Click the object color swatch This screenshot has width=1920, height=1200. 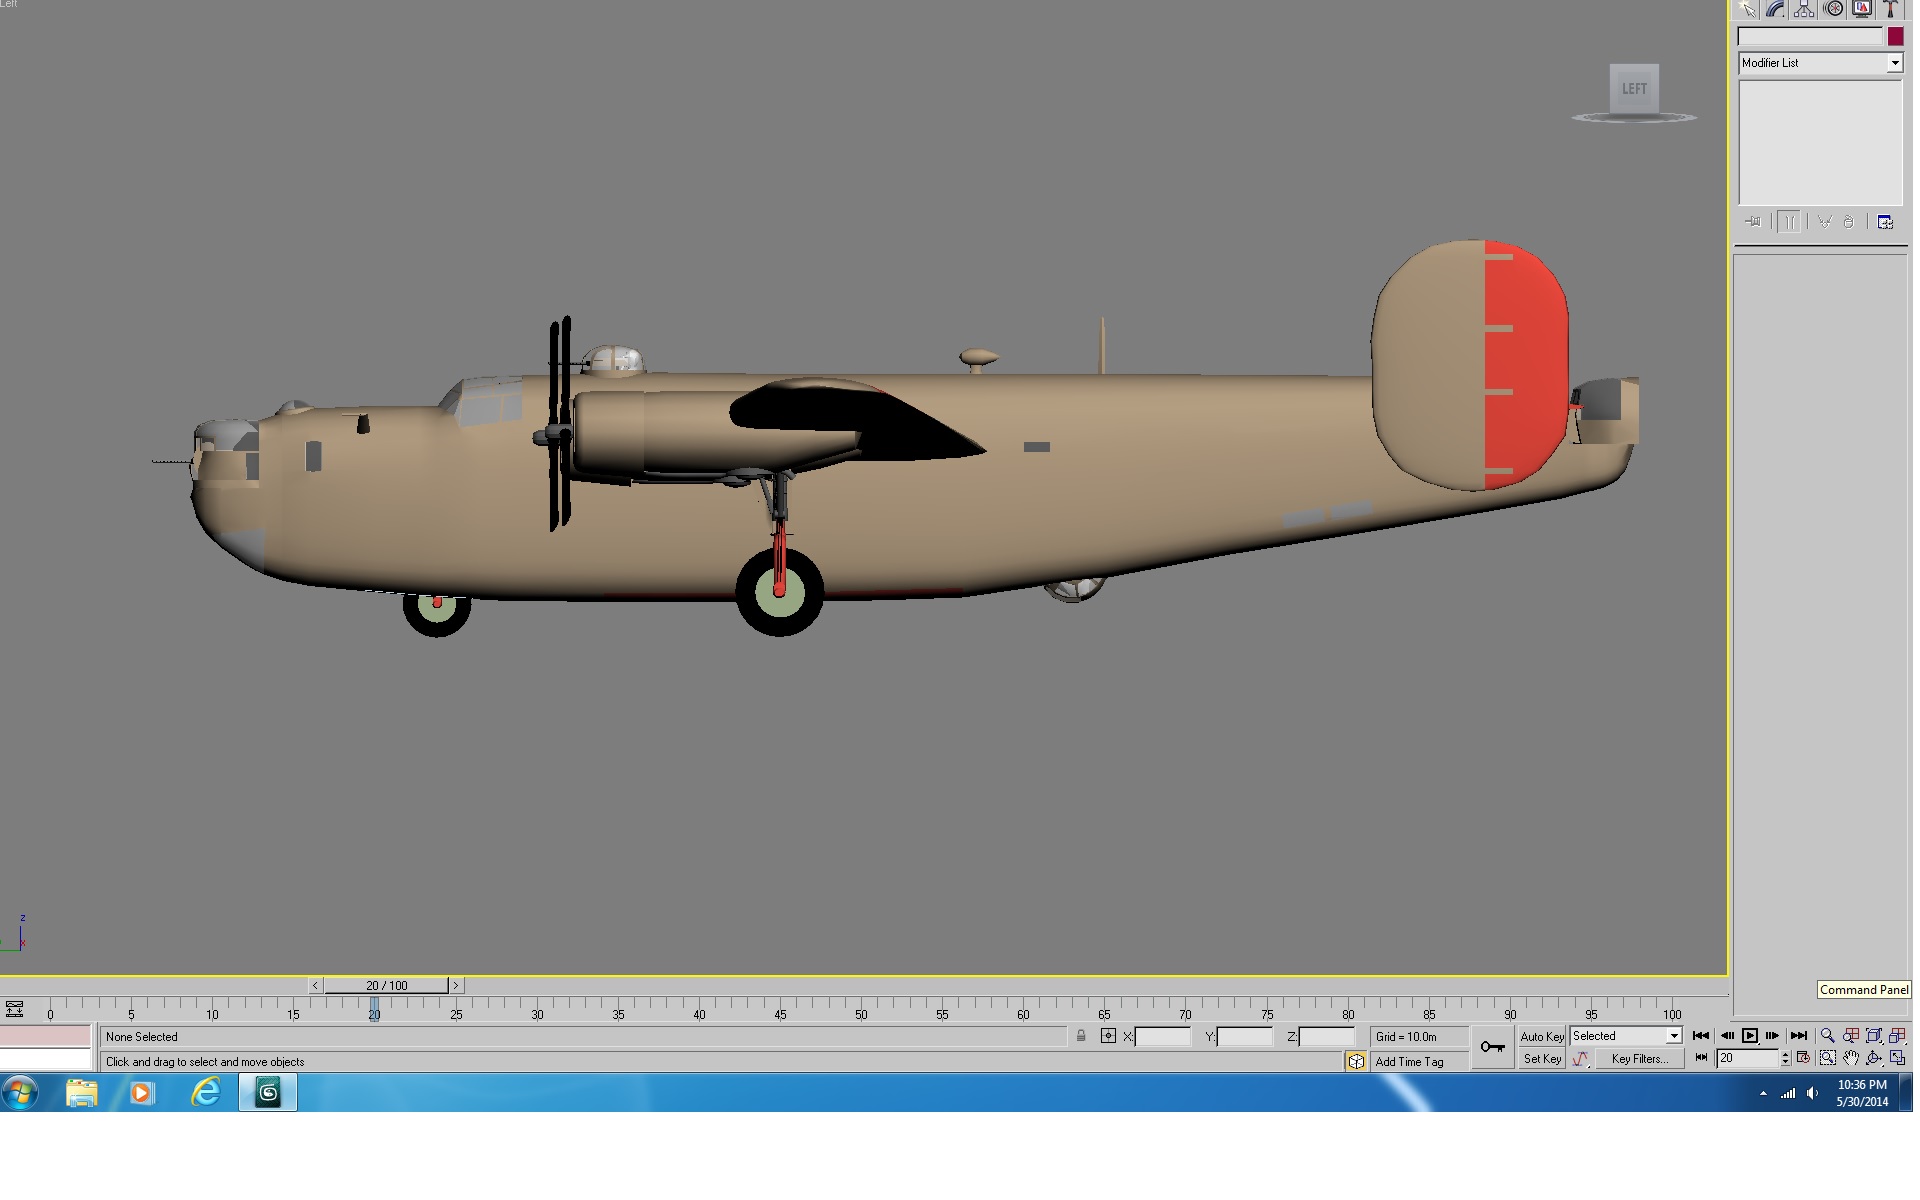[x=1895, y=36]
